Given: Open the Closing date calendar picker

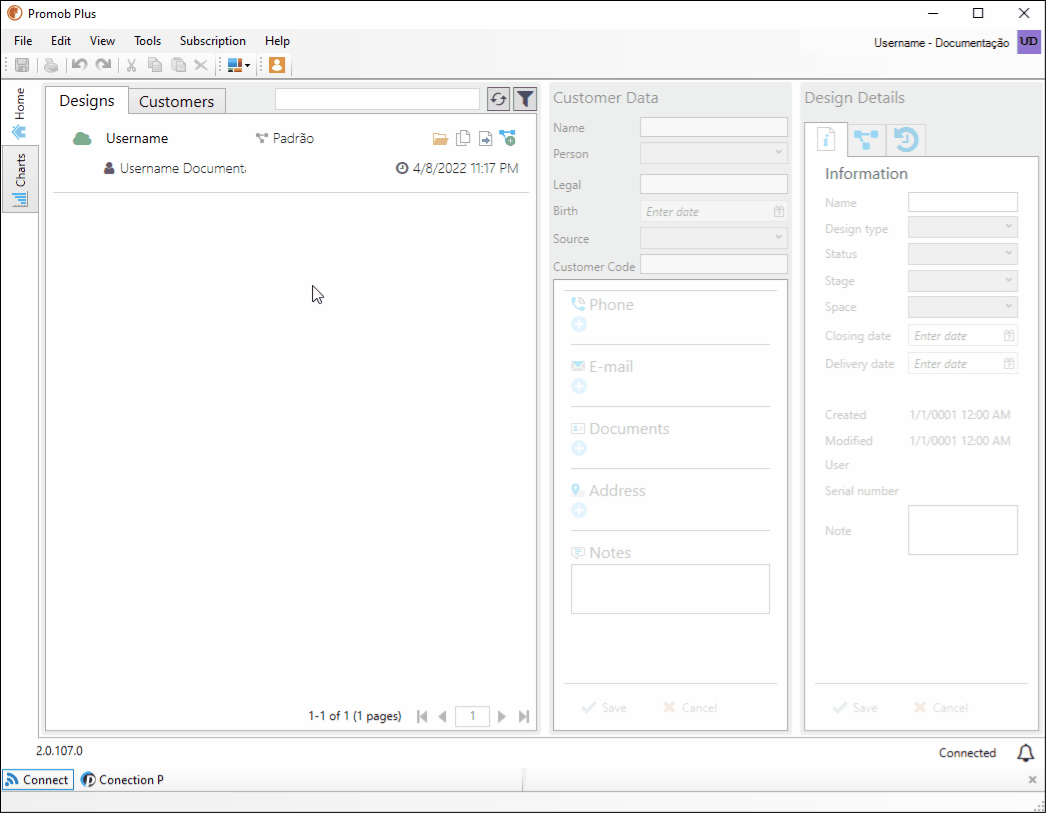Looking at the screenshot, I should (1009, 335).
